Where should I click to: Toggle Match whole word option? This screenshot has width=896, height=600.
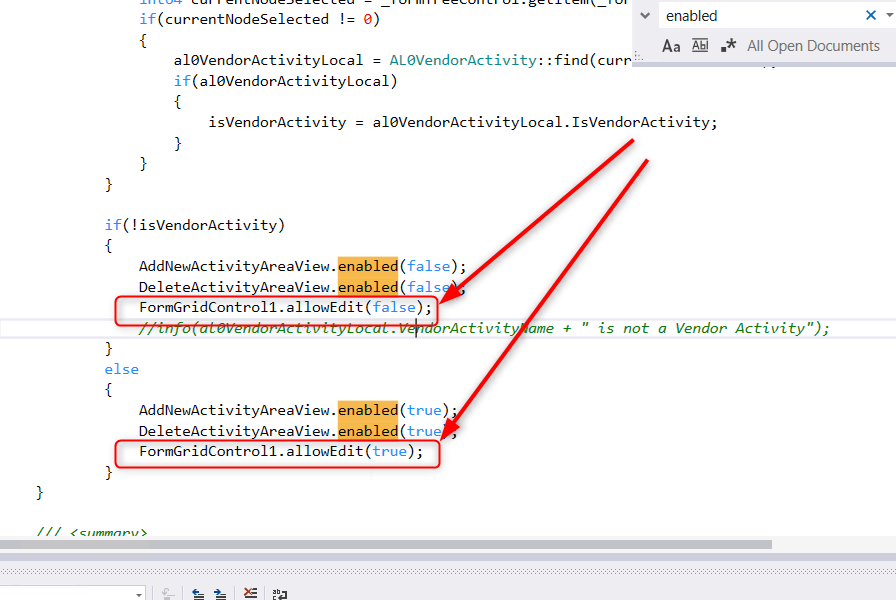pos(700,46)
